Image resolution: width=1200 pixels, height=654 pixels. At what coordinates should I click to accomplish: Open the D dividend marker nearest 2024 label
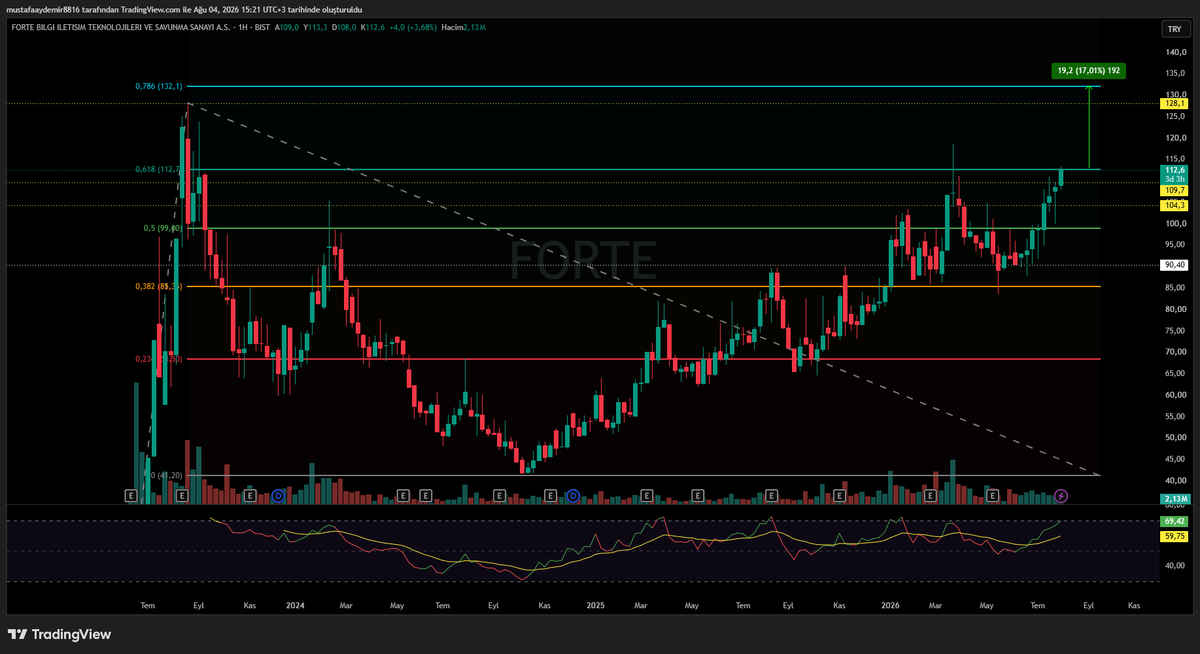pos(279,495)
